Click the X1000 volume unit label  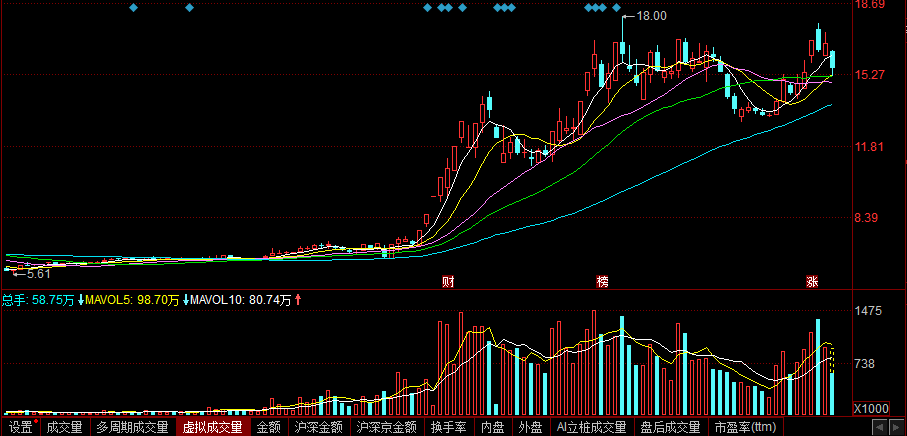coord(872,409)
